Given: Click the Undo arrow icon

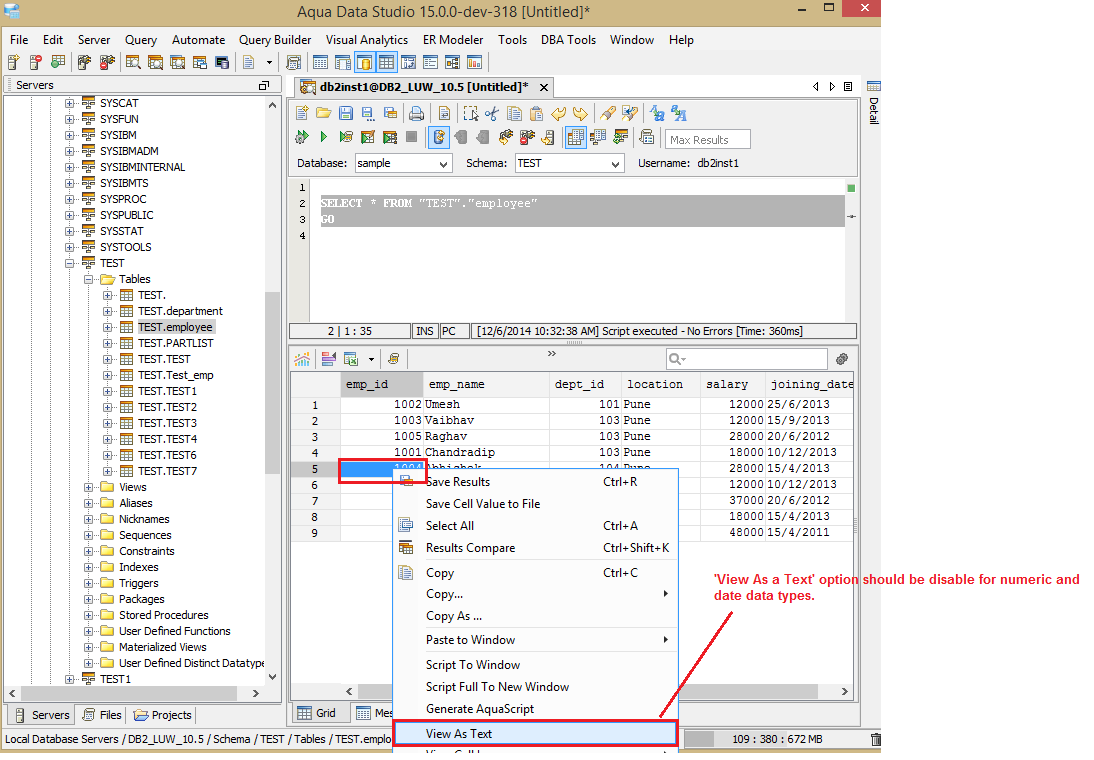Looking at the screenshot, I should [x=558, y=113].
